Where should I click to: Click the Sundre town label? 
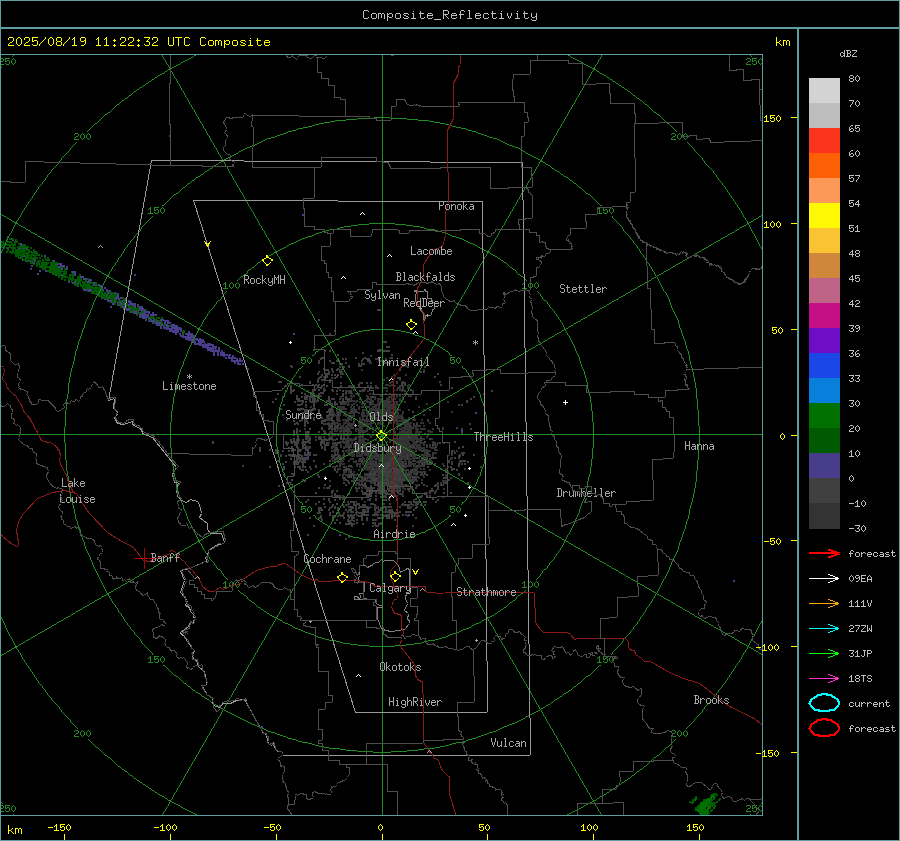tap(303, 414)
